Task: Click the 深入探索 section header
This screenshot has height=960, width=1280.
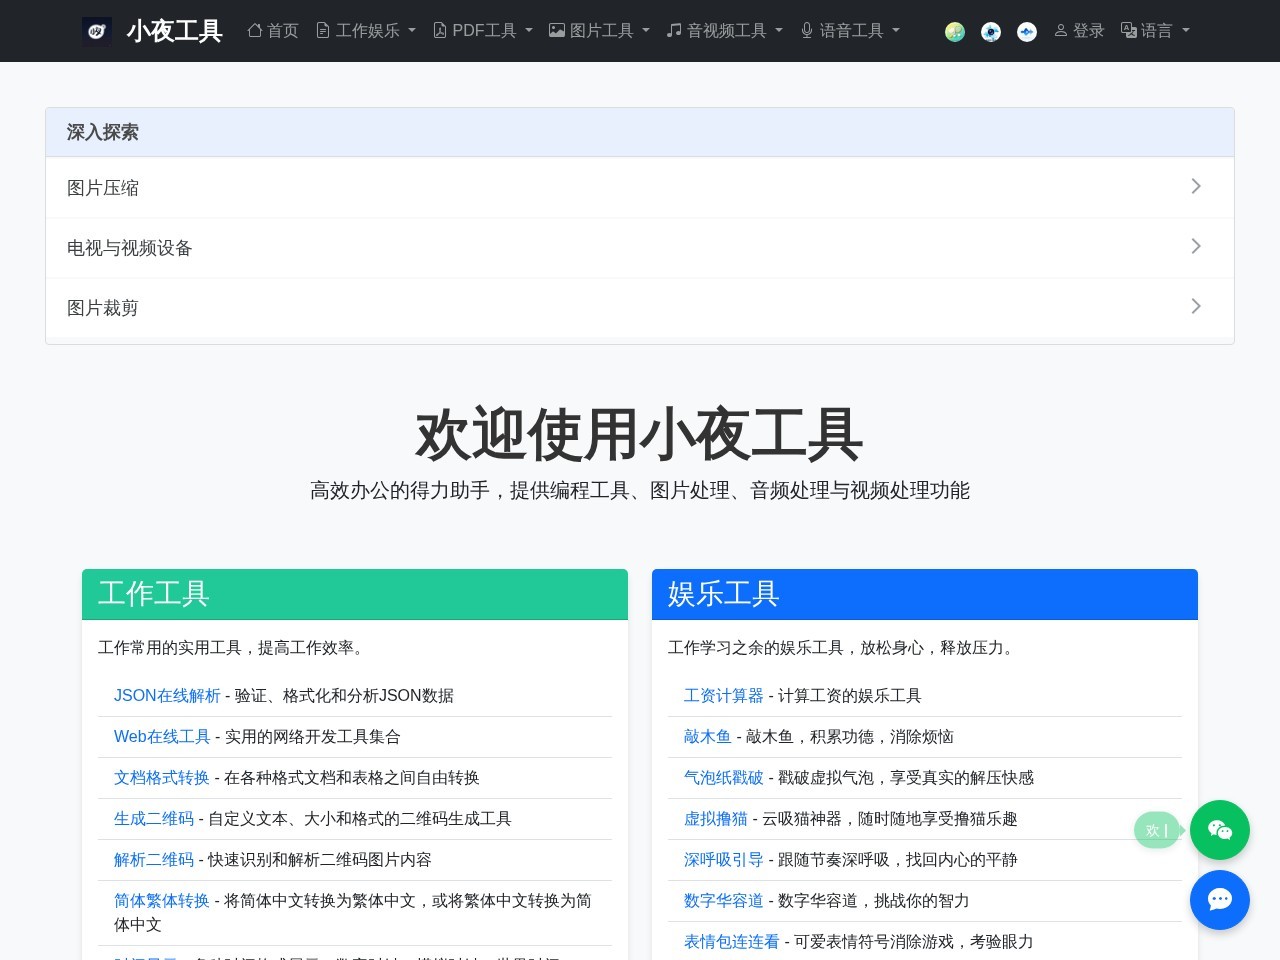Action: pyautogui.click(x=640, y=132)
